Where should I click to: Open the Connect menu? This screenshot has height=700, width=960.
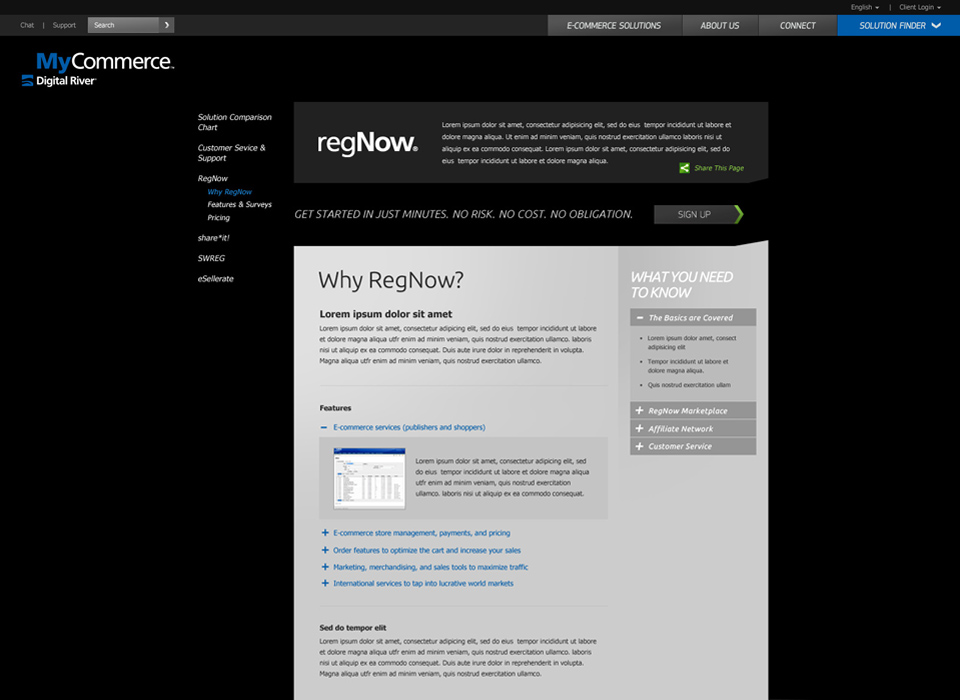[798, 26]
